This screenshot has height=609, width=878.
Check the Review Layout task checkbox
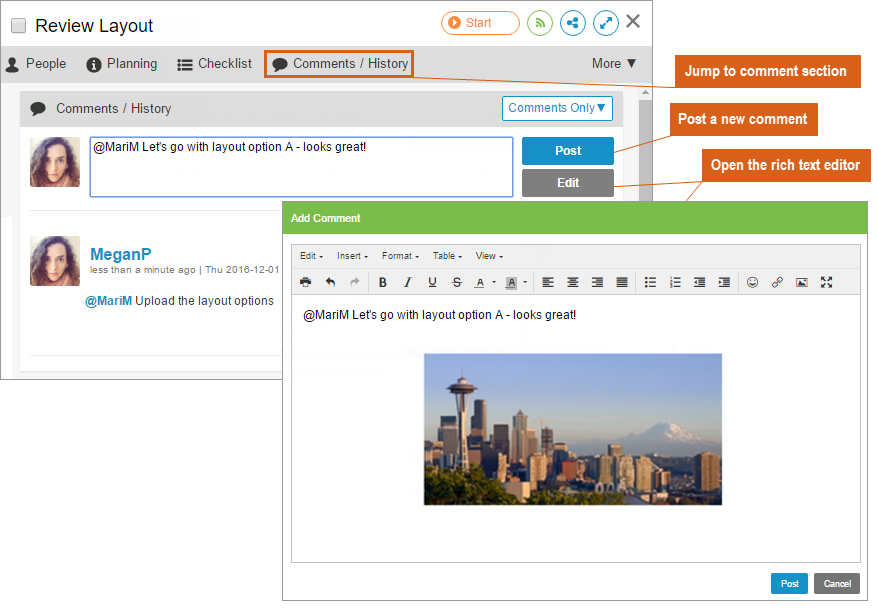pos(18,26)
